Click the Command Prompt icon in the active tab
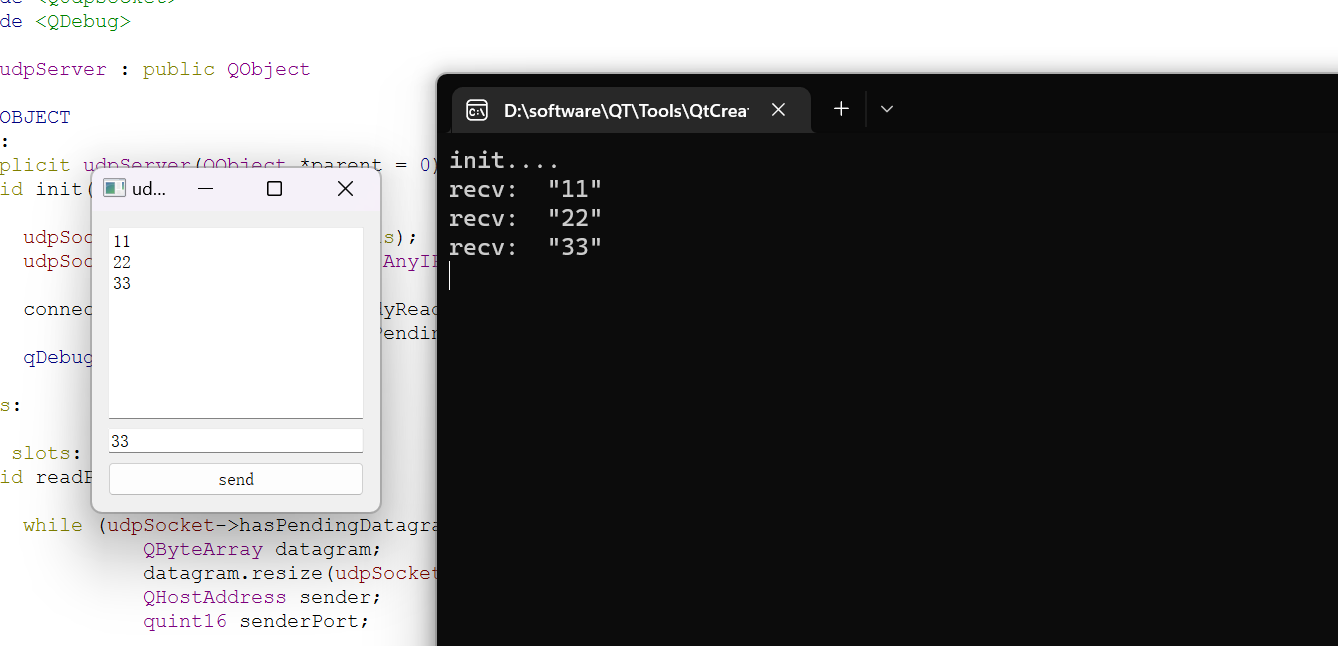 pyautogui.click(x=477, y=109)
